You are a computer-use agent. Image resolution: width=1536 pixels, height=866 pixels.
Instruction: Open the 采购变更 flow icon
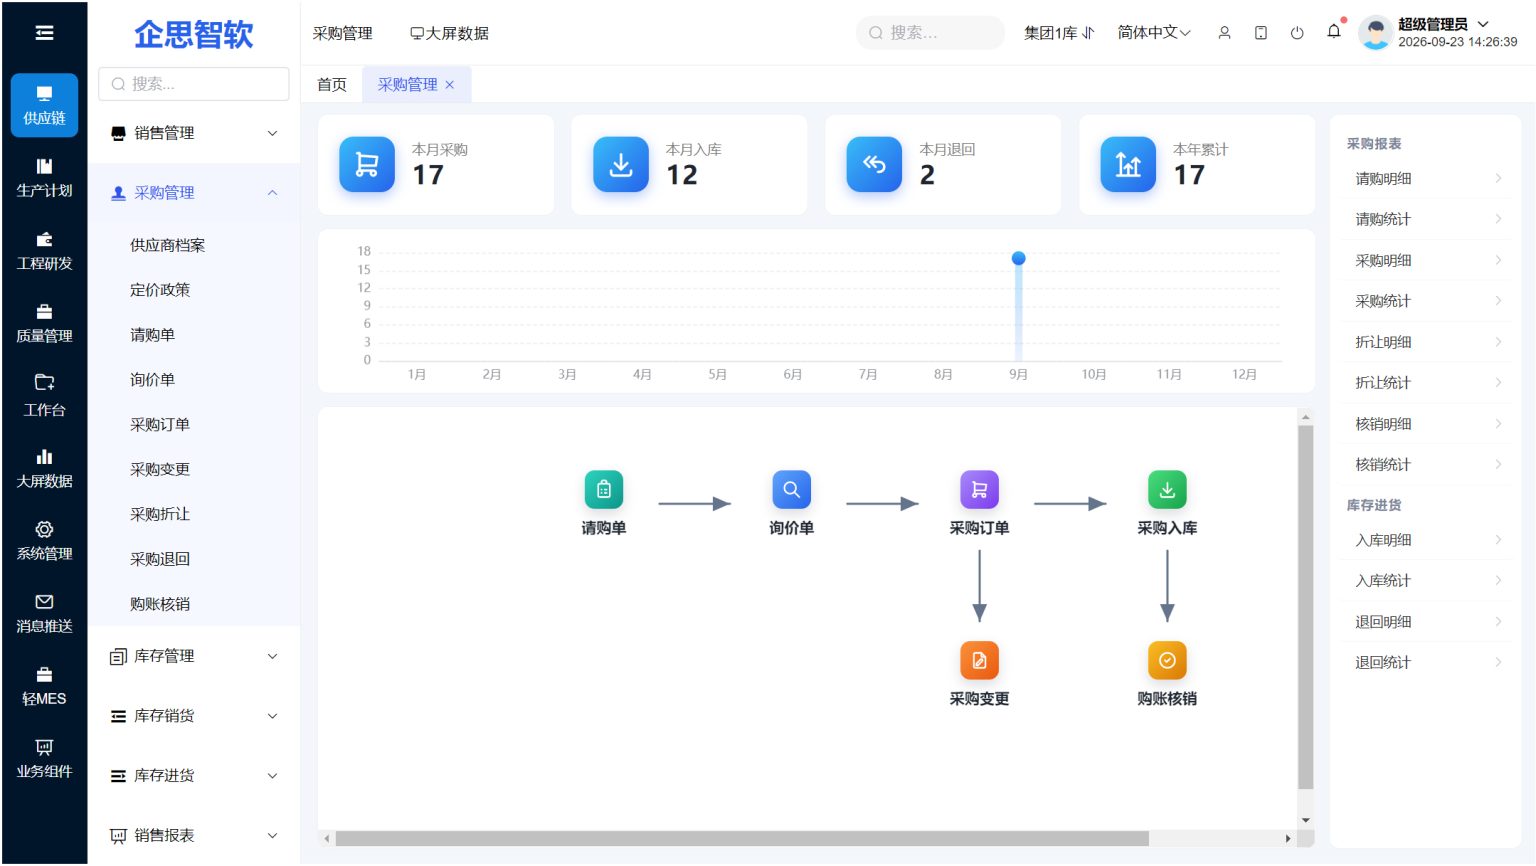tap(979, 660)
